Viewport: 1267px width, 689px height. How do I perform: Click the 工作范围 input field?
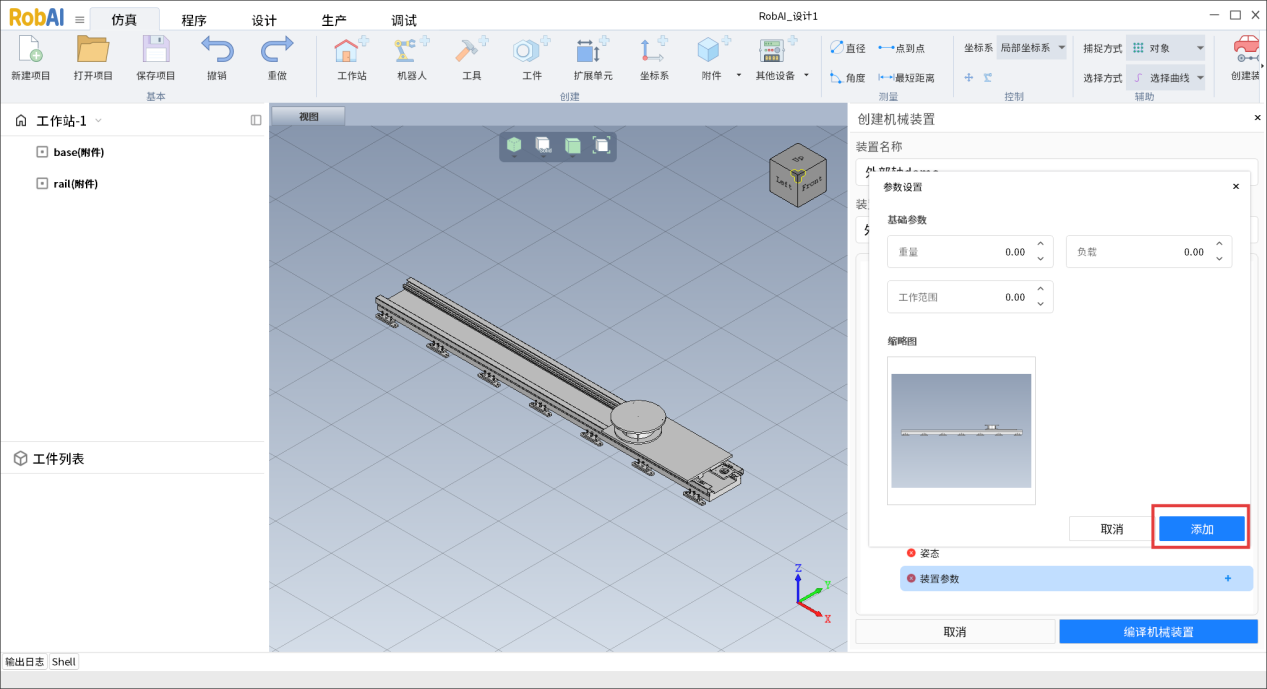[x=970, y=297]
